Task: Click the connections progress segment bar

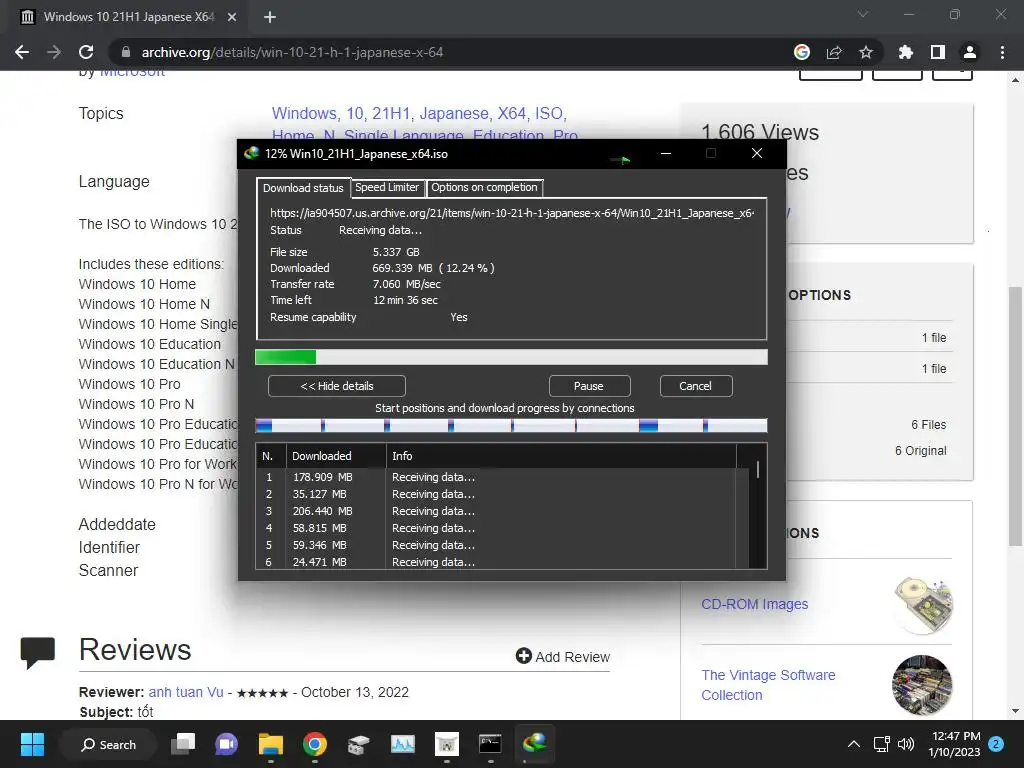Action: point(511,426)
